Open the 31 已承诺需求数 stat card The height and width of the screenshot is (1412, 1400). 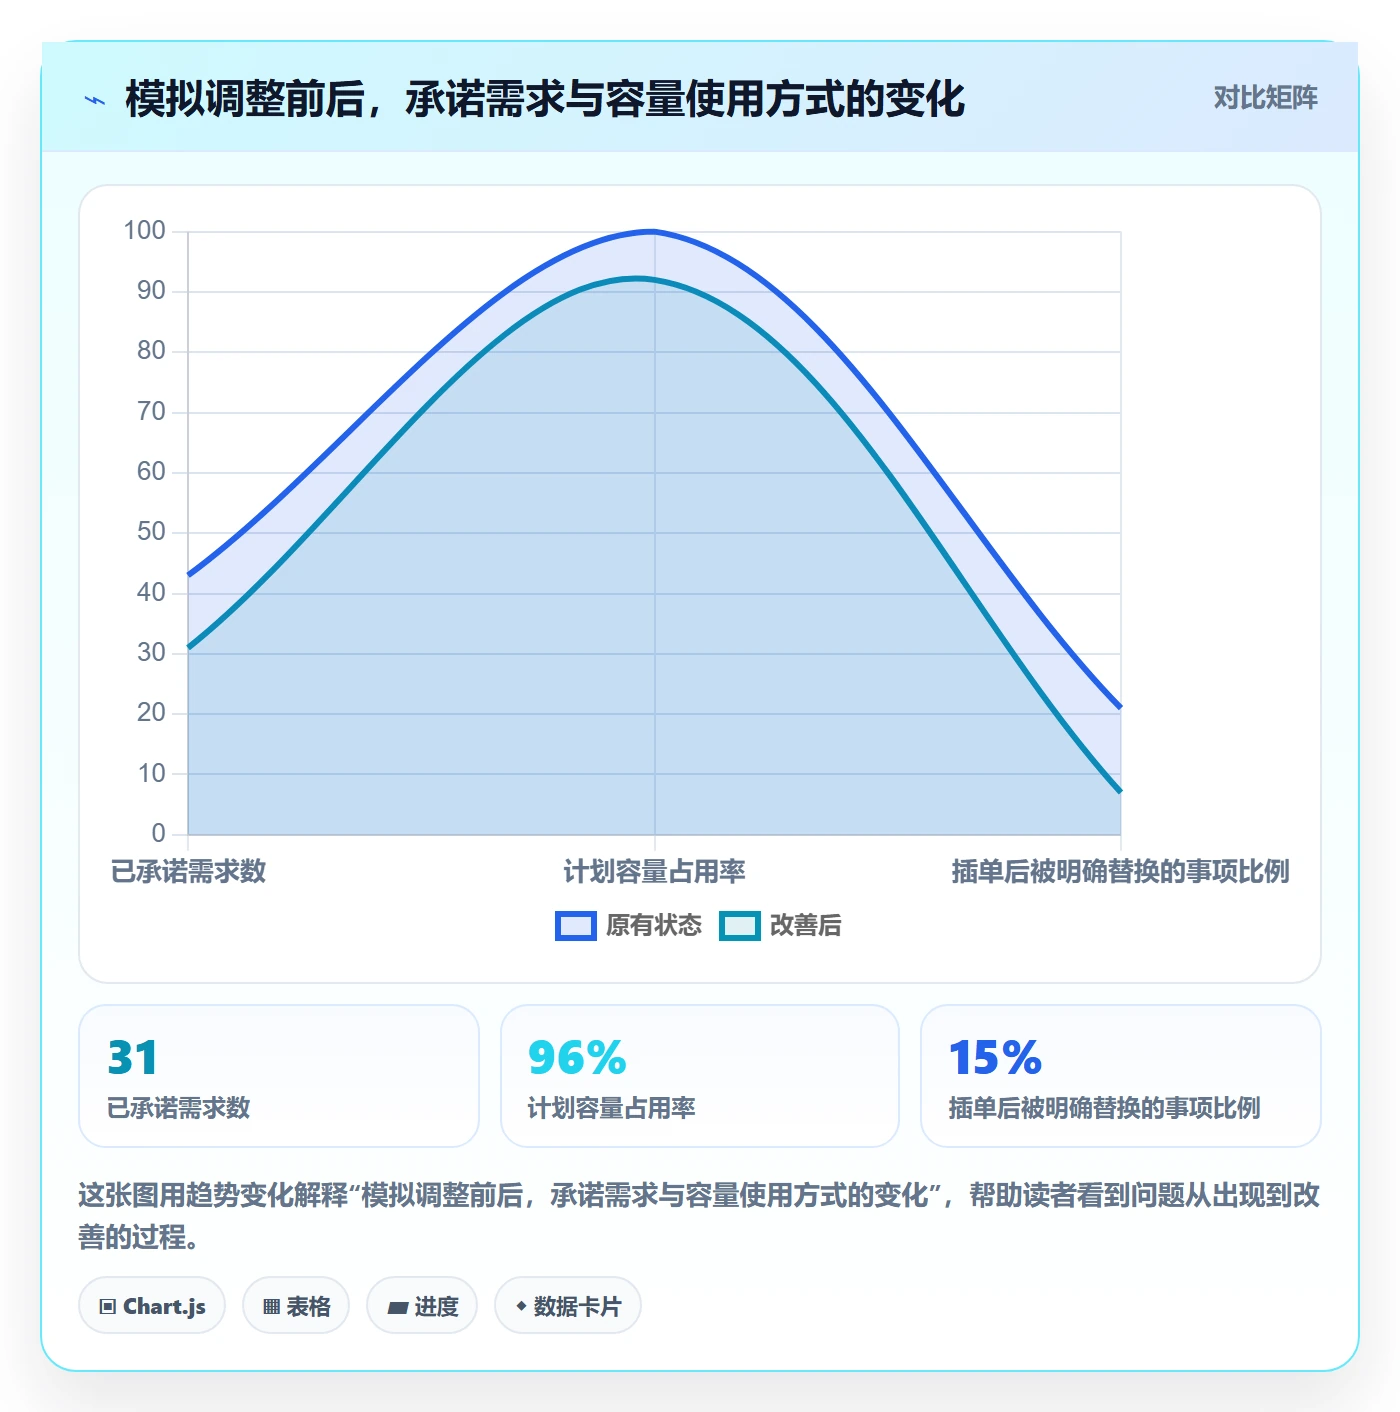pyautogui.click(x=279, y=1076)
